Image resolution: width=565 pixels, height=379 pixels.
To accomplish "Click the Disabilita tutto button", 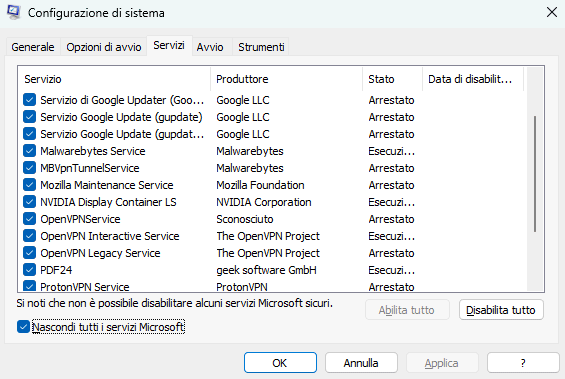I will point(501,310).
